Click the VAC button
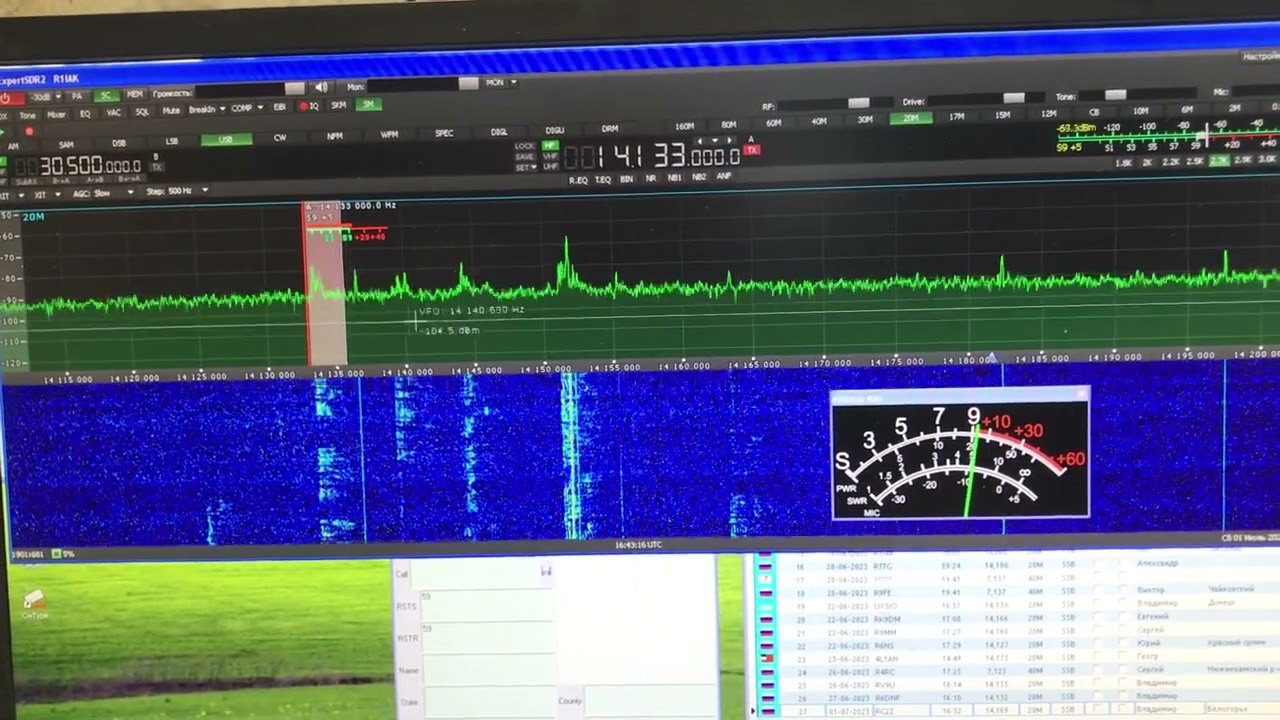1280x720 pixels. (113, 113)
